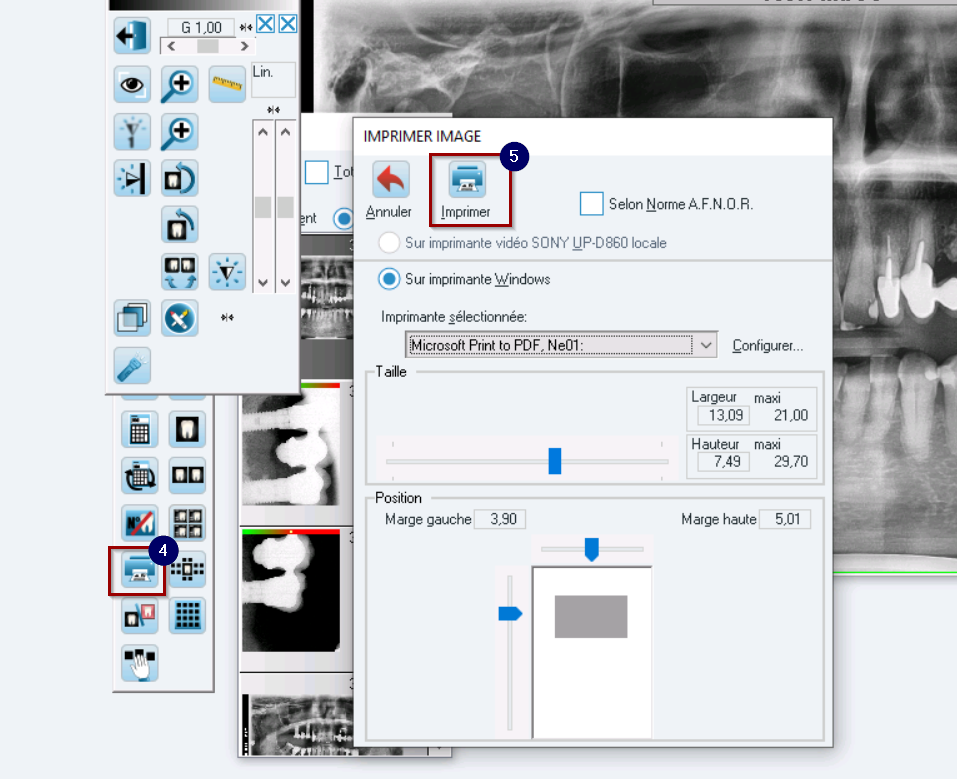Click the dotted frame selection icon

pyautogui.click(x=187, y=570)
